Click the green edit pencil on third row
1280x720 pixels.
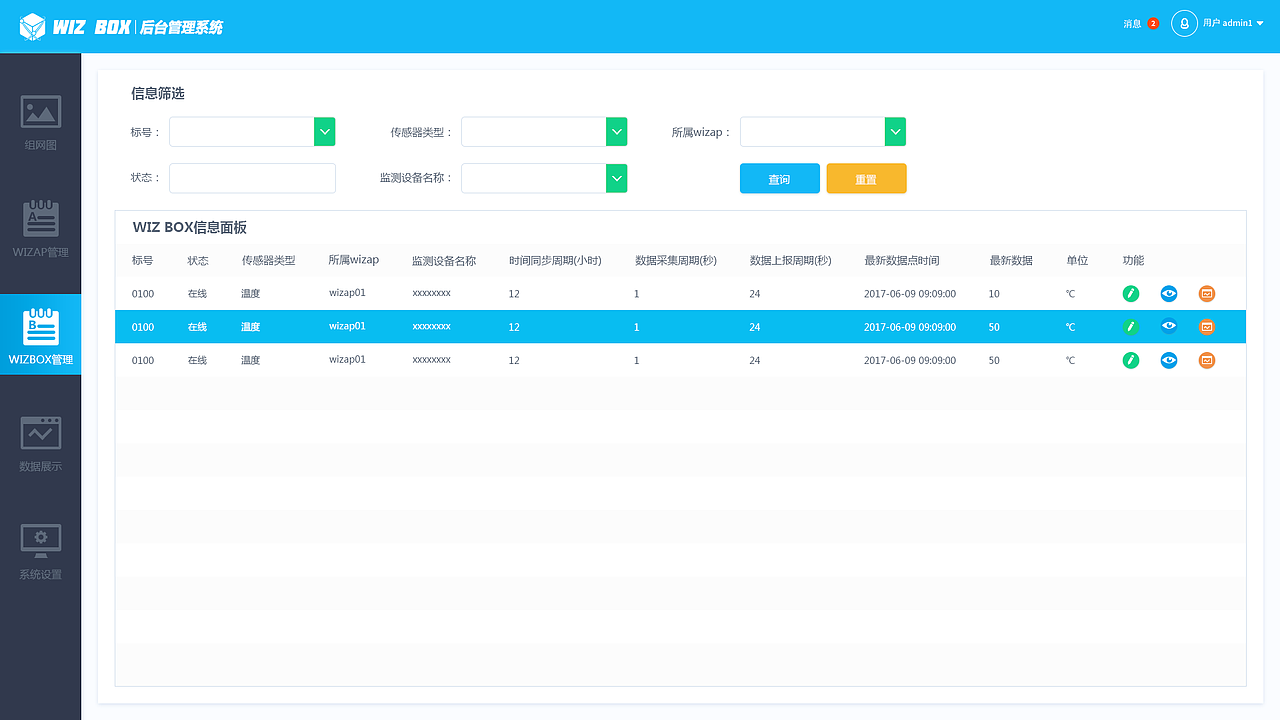(x=1130, y=360)
